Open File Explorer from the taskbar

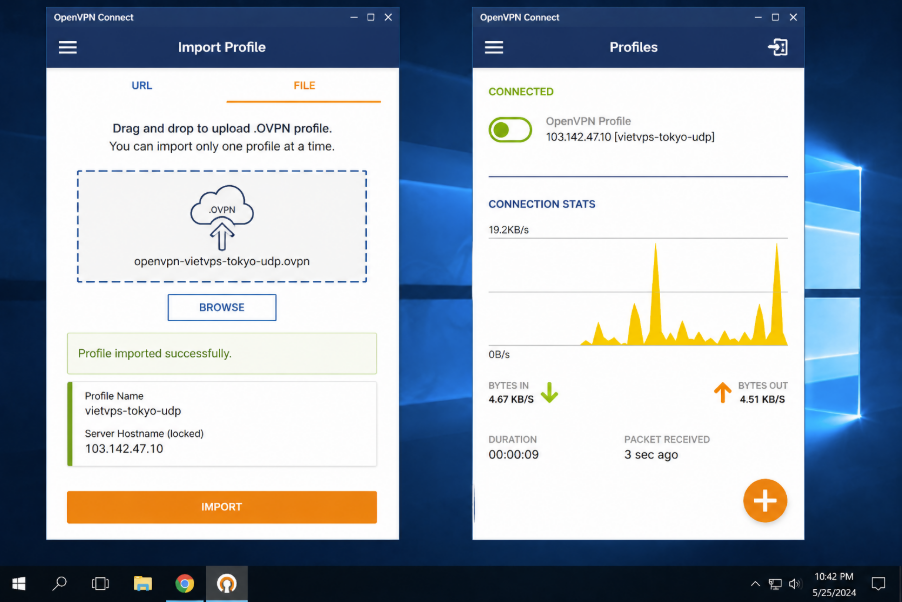click(143, 584)
